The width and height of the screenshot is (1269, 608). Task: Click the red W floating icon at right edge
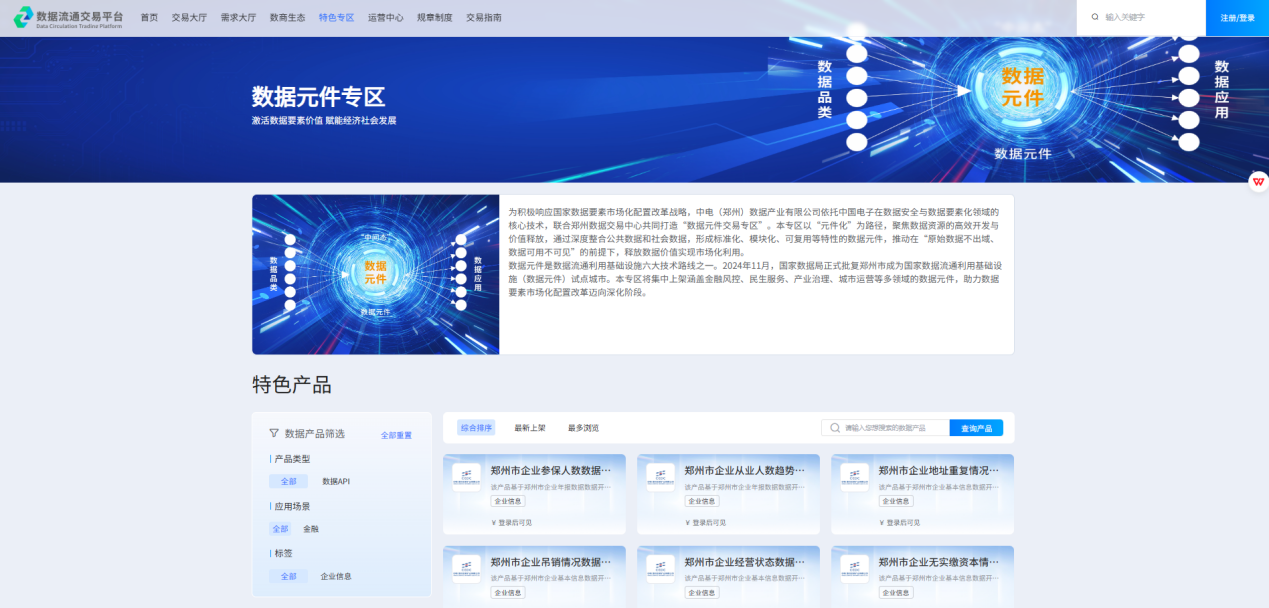click(1258, 181)
